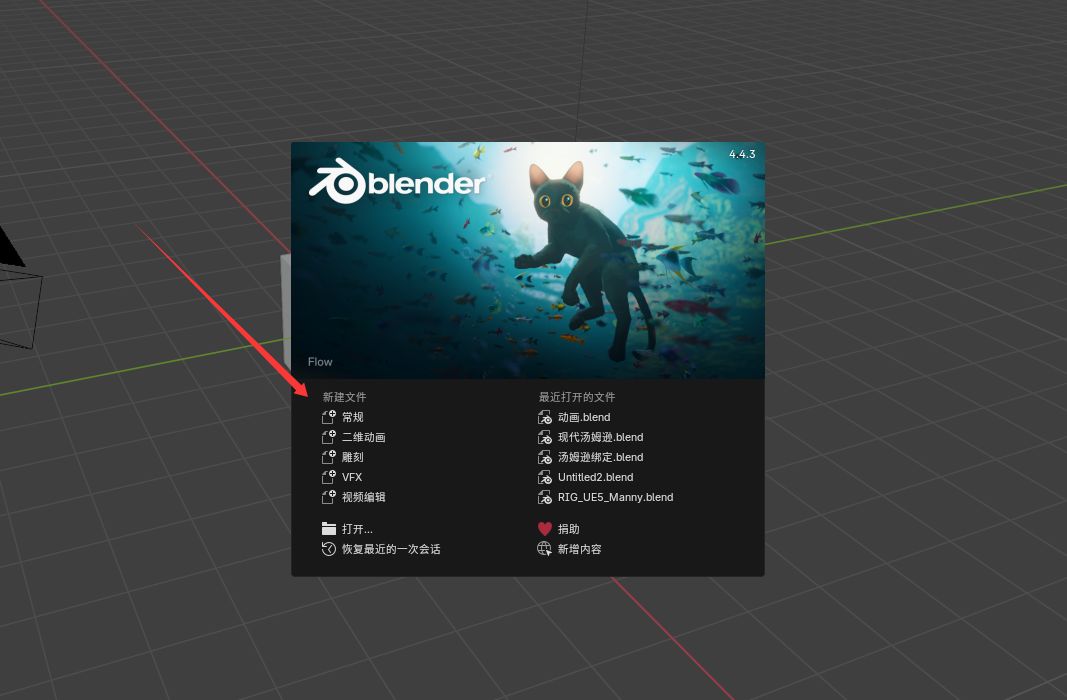The width and height of the screenshot is (1067, 700).
Task: Click the new-file icon beside 雕刻
Action: 328,457
